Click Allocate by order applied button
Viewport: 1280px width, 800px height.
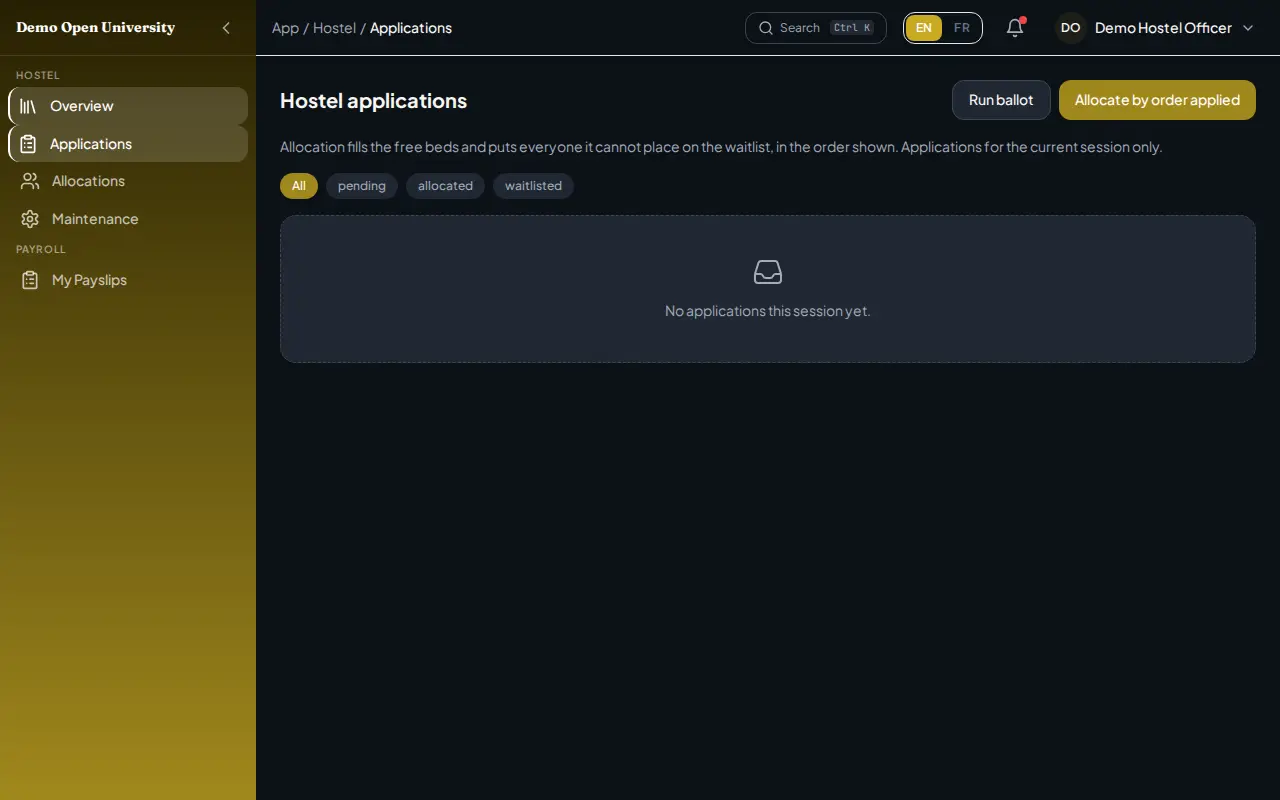coord(1157,100)
